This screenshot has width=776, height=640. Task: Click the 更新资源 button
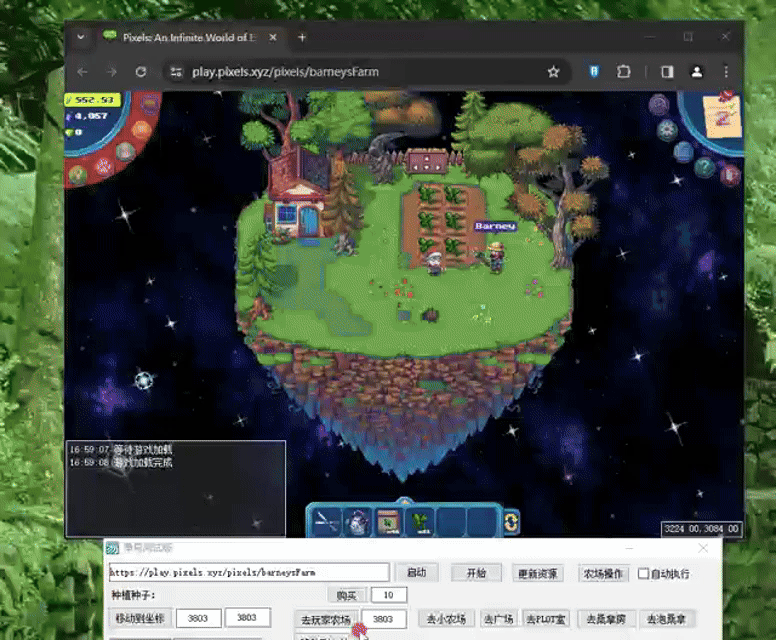(537, 574)
